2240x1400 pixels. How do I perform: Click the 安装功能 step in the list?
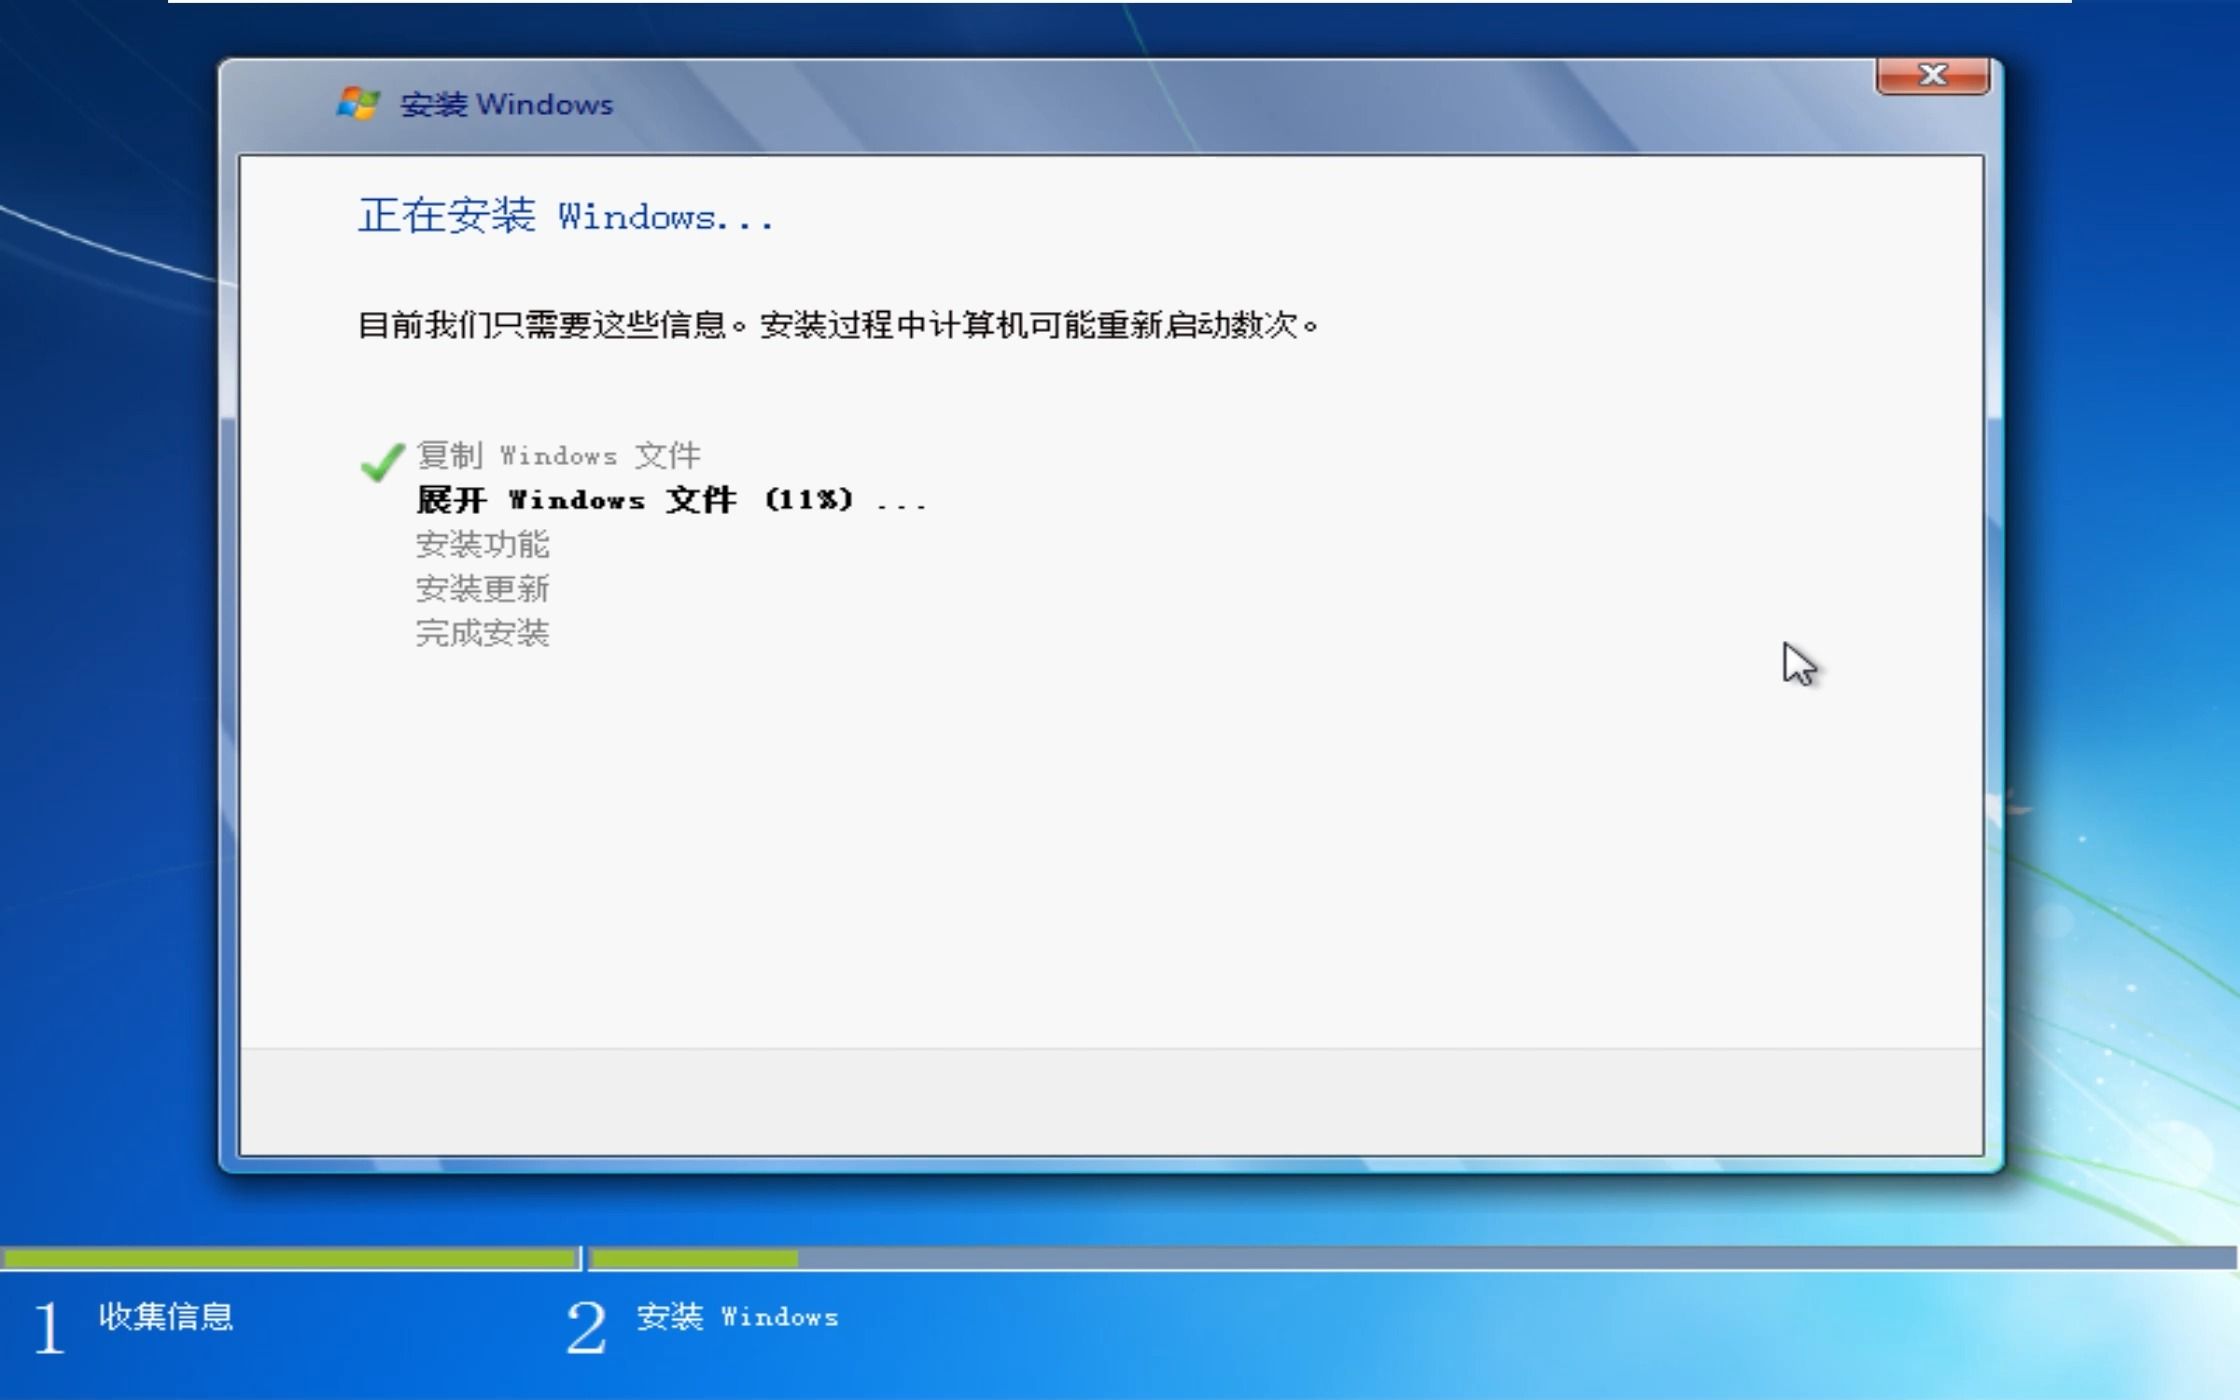[484, 544]
